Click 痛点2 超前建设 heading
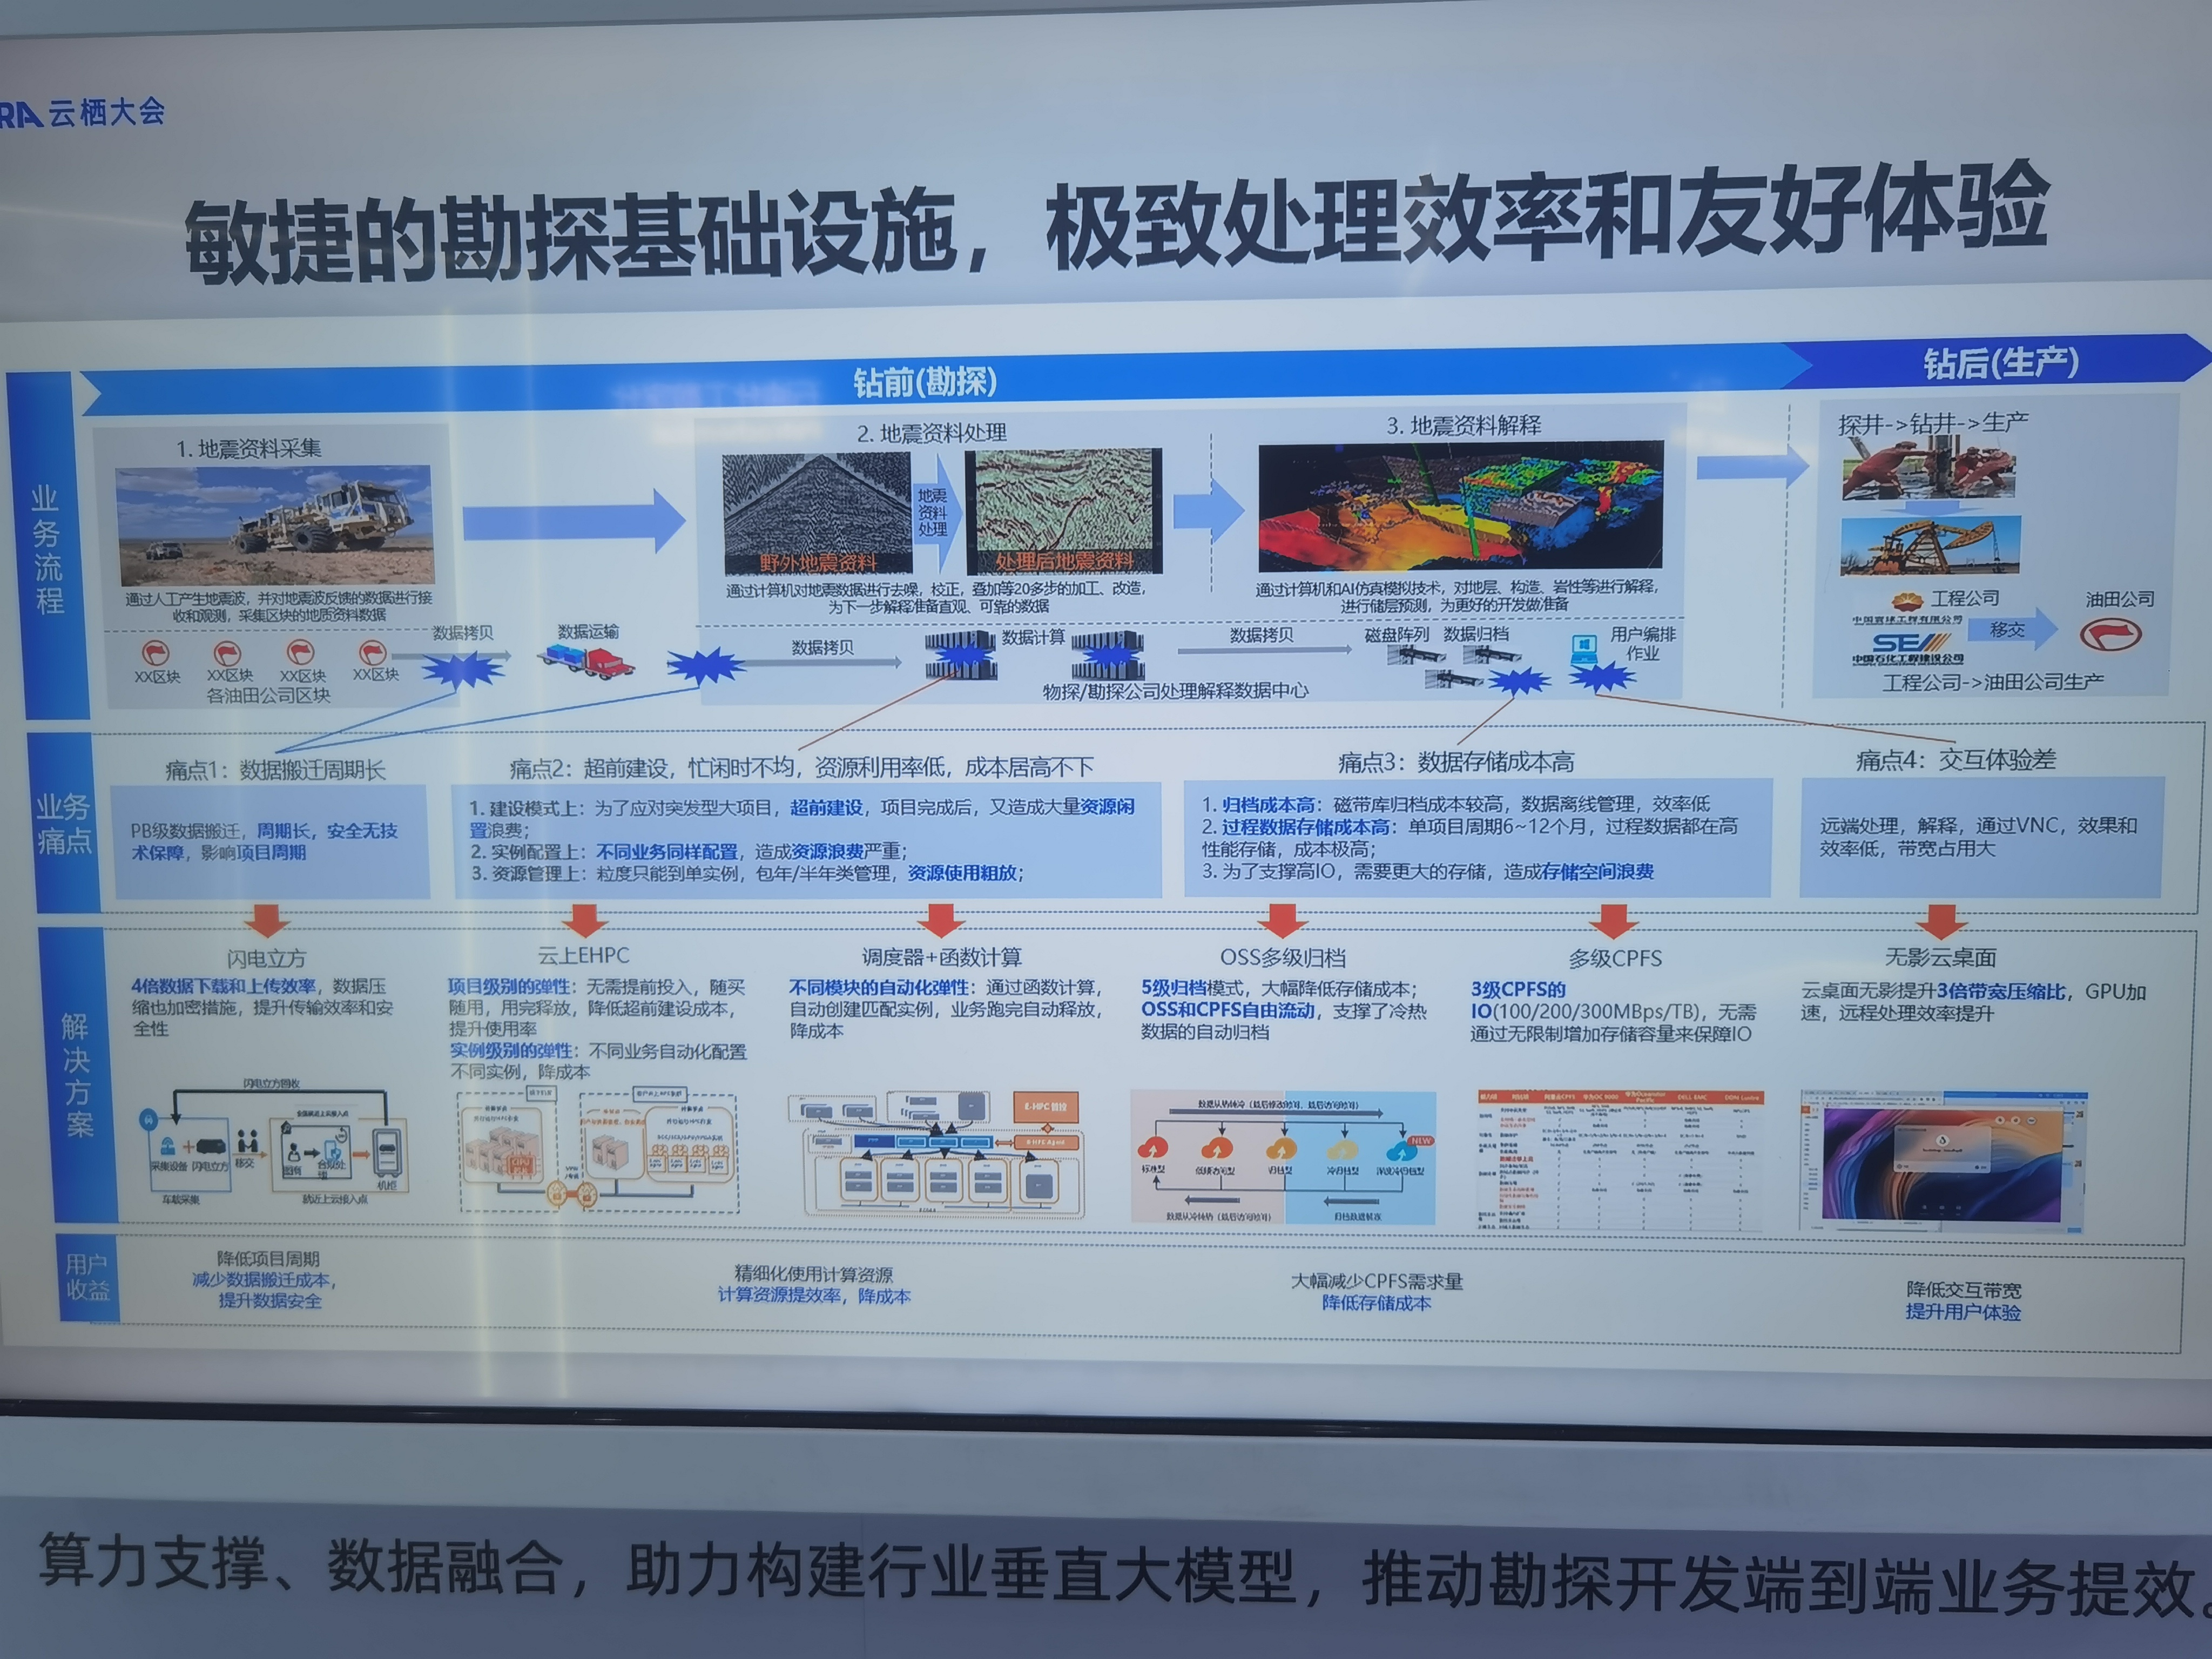 click(x=802, y=768)
